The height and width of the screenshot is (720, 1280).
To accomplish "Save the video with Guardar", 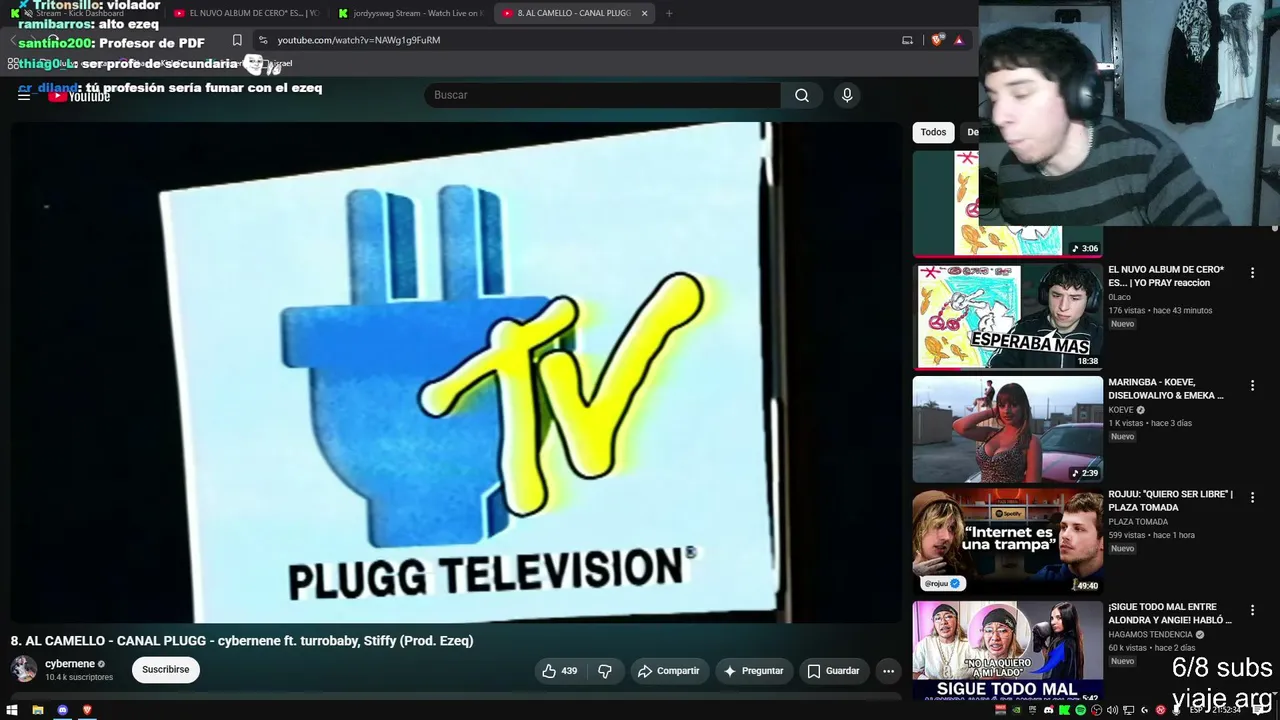I will pyautogui.click(x=833, y=671).
